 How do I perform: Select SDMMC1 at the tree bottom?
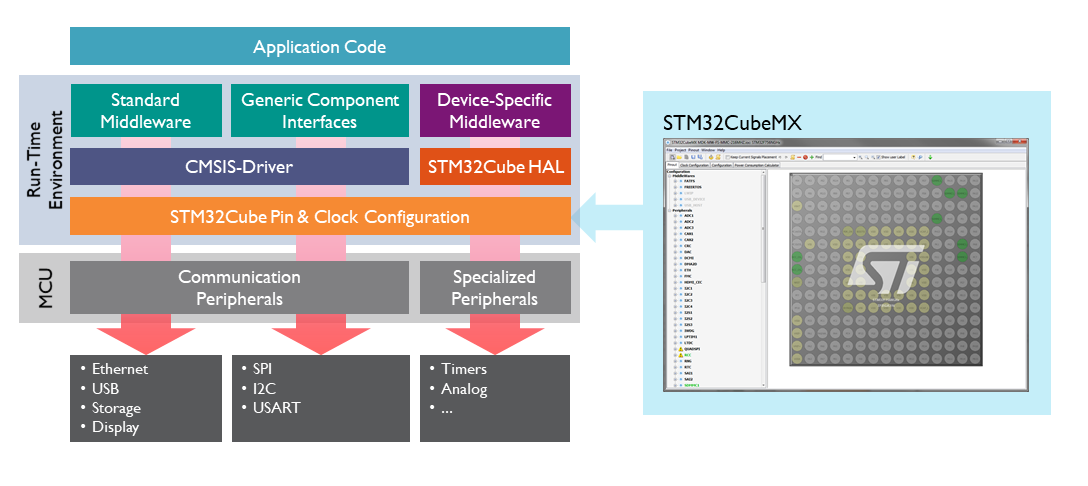[692, 385]
